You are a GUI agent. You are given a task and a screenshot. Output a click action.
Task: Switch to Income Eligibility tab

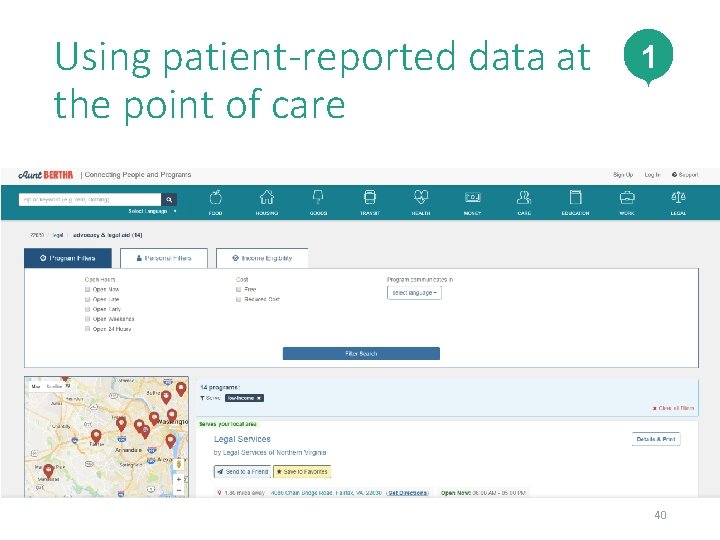tap(262, 258)
